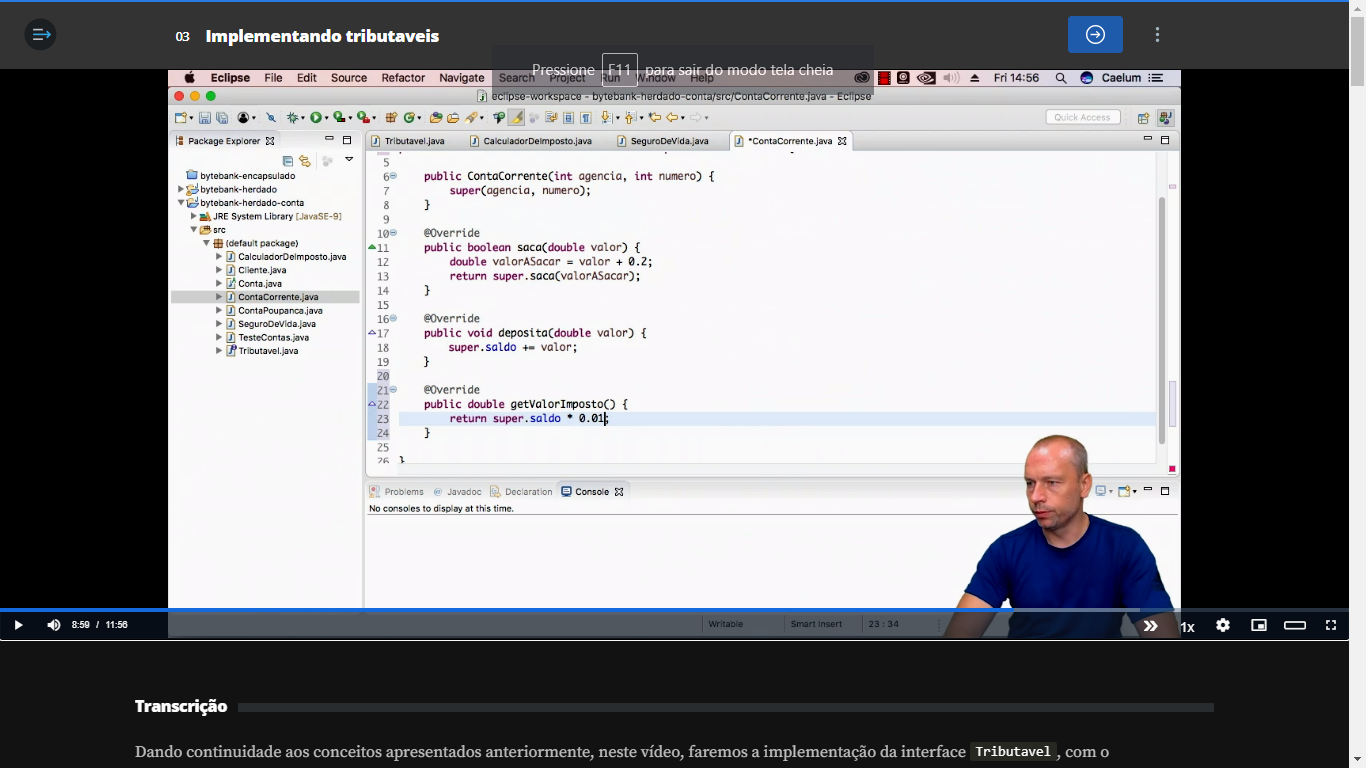
Task: Click the Collapse All icon in Package Explorer
Action: click(288, 160)
